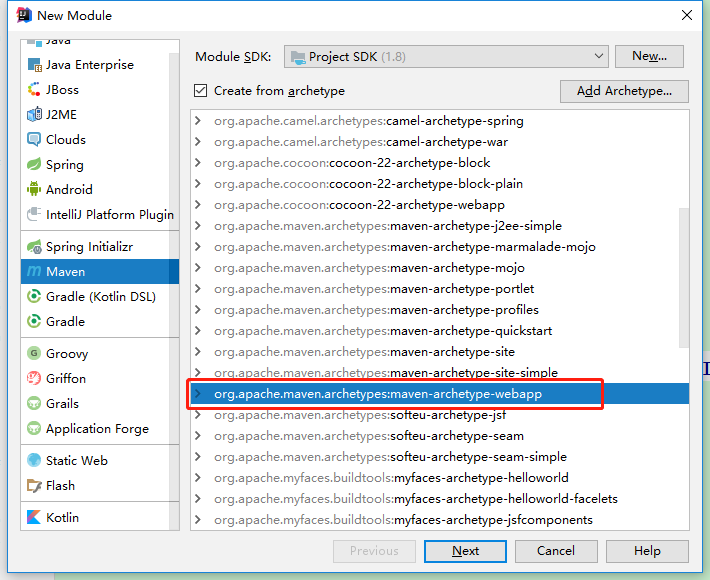710x580 pixels.
Task: Close the New Module dialog
Action: [x=686, y=15]
